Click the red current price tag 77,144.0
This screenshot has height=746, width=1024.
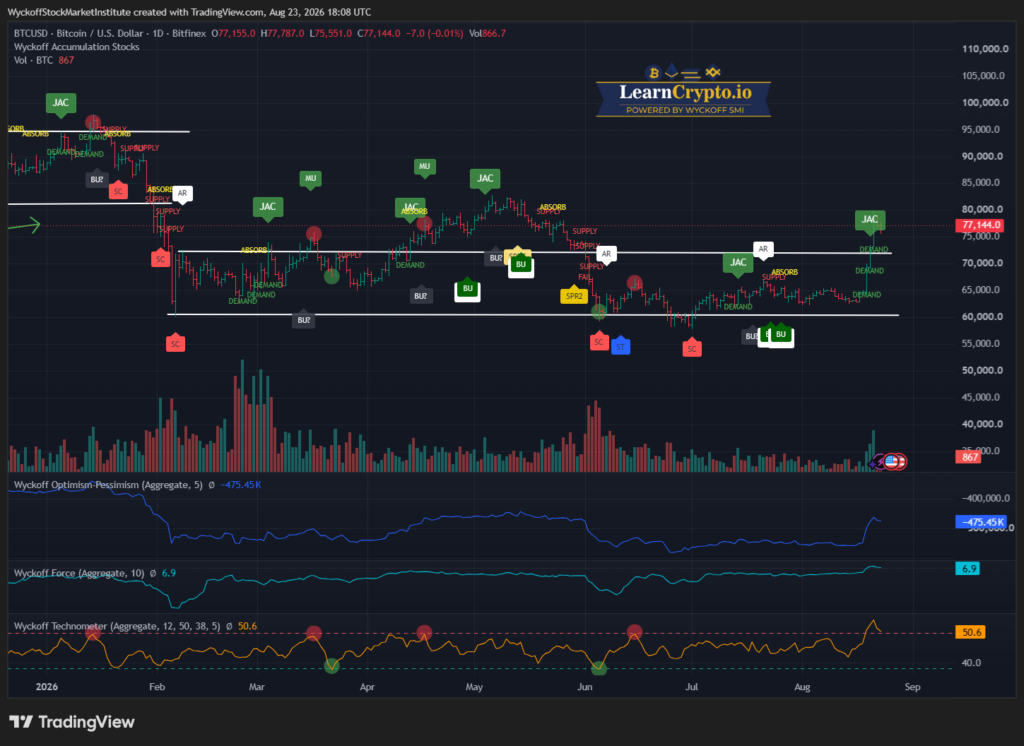[981, 225]
